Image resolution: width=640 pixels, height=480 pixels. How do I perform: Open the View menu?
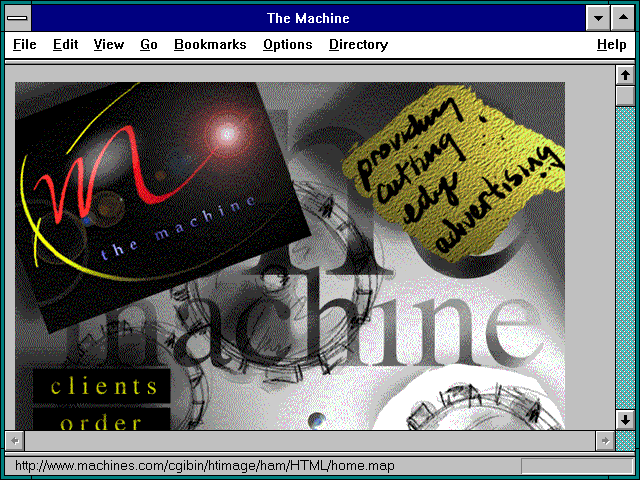pyautogui.click(x=109, y=44)
